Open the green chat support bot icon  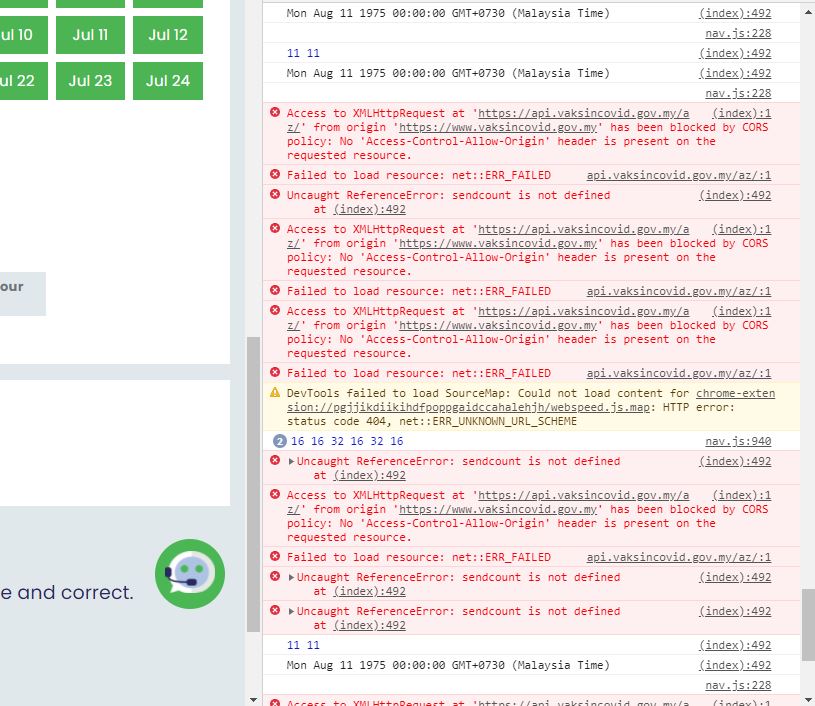coord(190,573)
